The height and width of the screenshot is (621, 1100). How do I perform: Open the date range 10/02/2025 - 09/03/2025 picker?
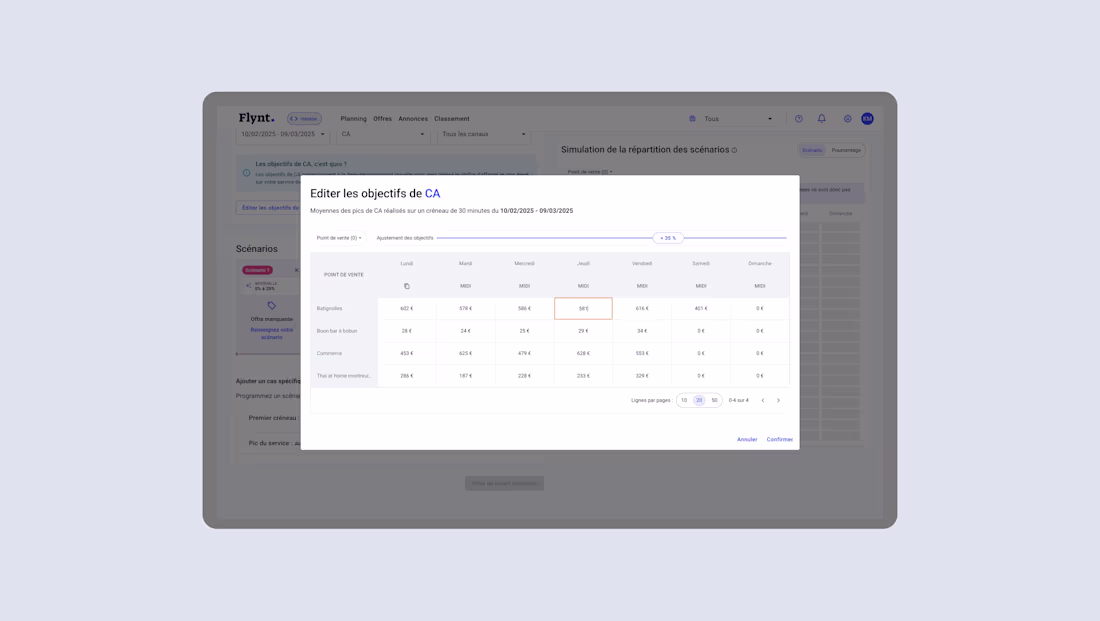click(280, 134)
